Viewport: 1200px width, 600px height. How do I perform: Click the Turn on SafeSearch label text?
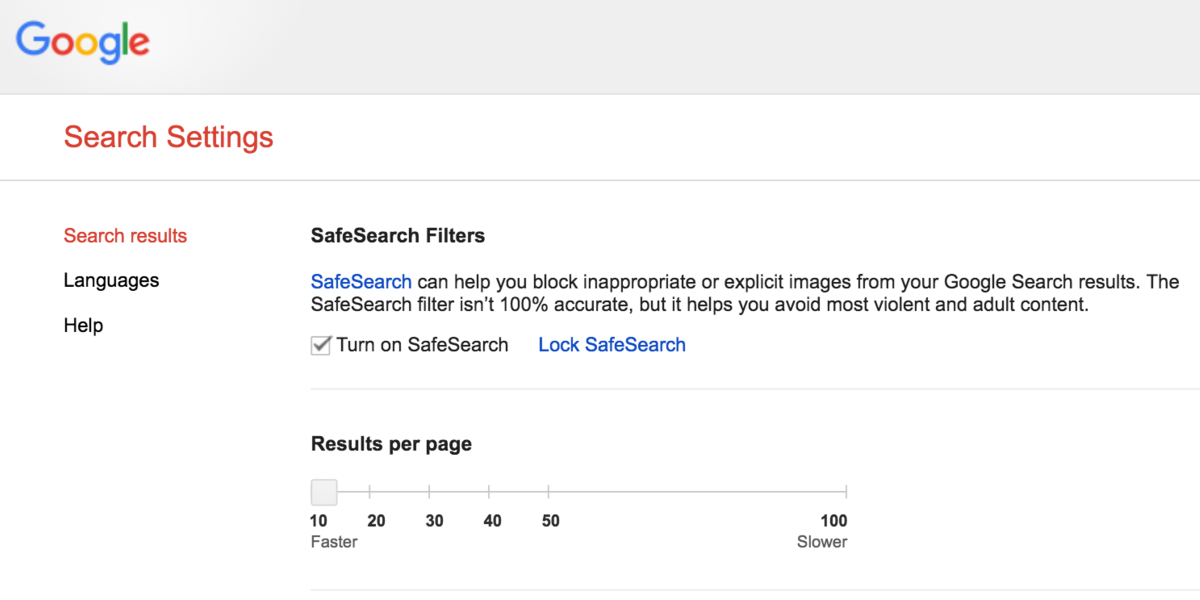422,345
